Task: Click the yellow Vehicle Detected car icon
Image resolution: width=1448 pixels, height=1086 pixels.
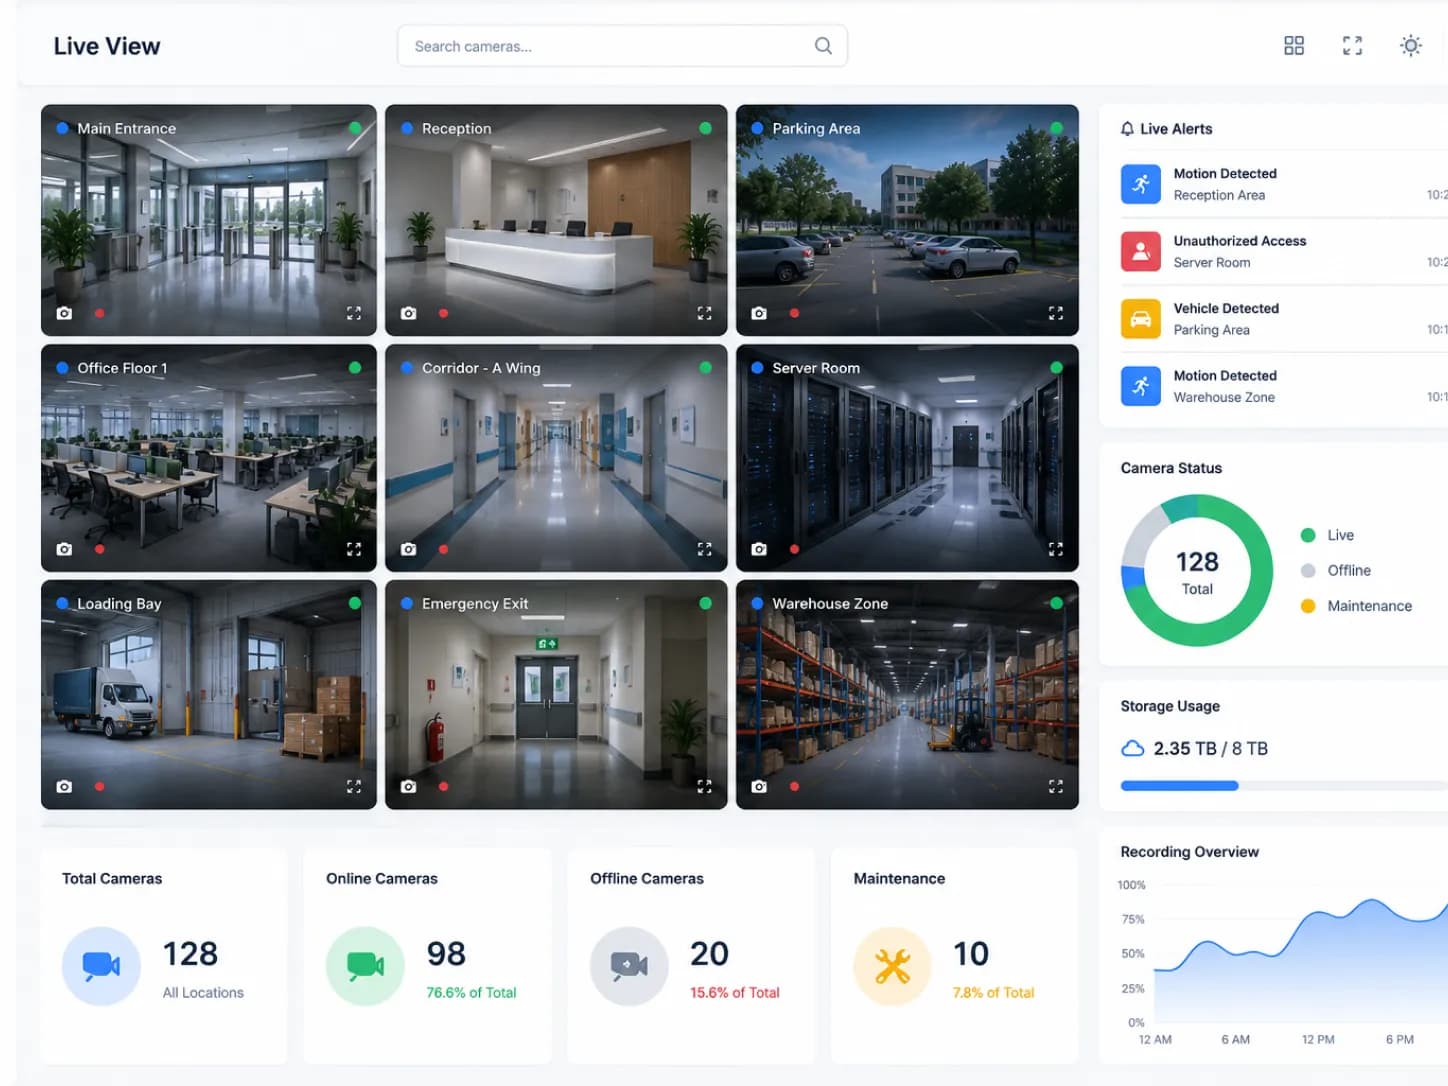Action: (1140, 319)
